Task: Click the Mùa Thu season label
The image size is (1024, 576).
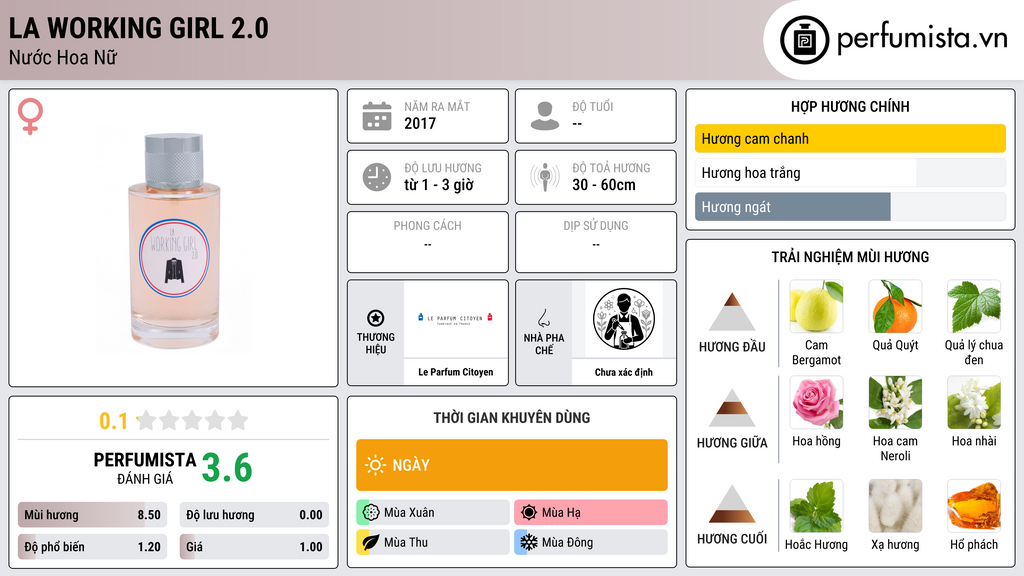Action: [x=406, y=543]
